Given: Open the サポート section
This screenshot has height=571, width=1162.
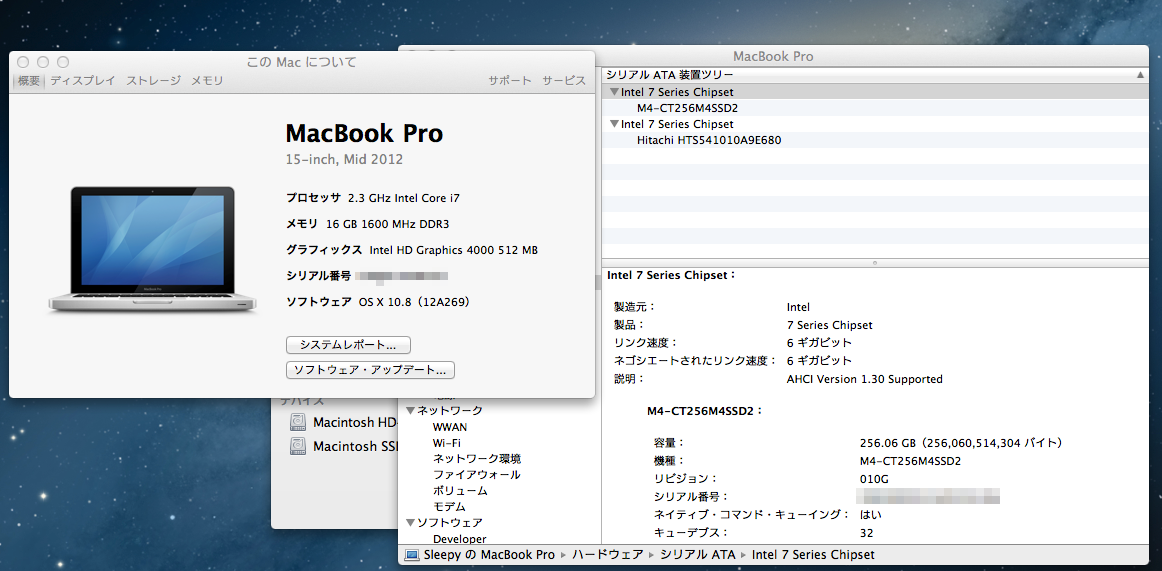Looking at the screenshot, I should tap(509, 81).
